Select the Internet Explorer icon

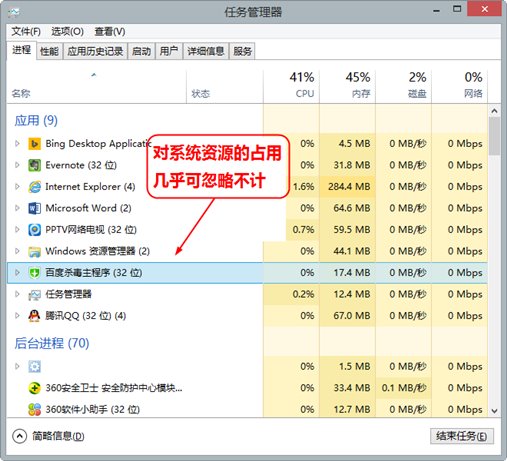tap(34, 187)
